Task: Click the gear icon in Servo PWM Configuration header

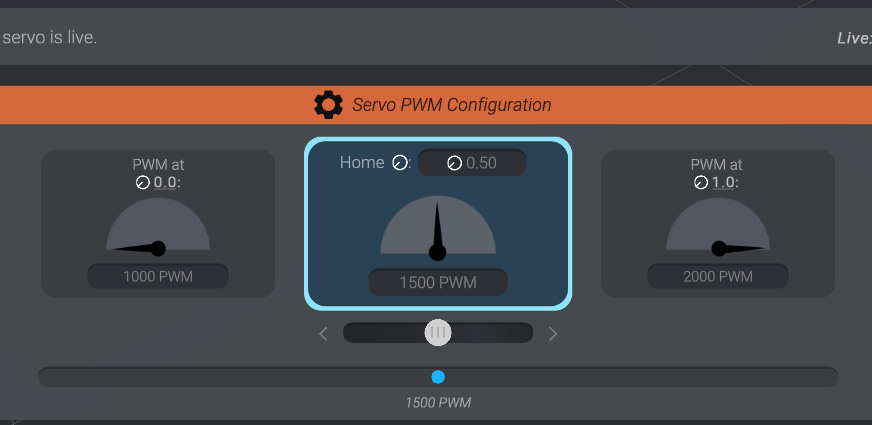Action: pyautogui.click(x=328, y=105)
